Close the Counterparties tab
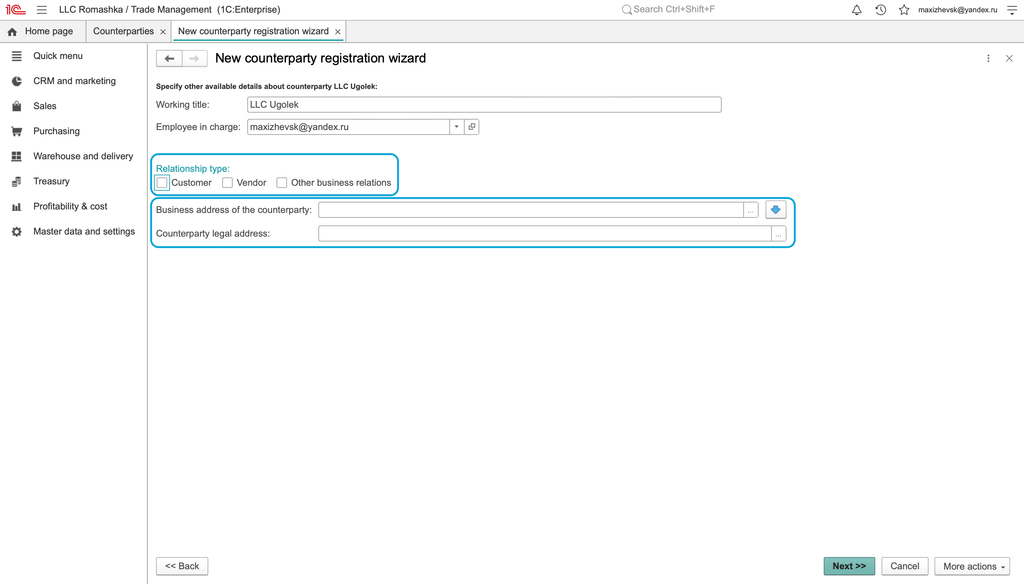 [x=163, y=31]
